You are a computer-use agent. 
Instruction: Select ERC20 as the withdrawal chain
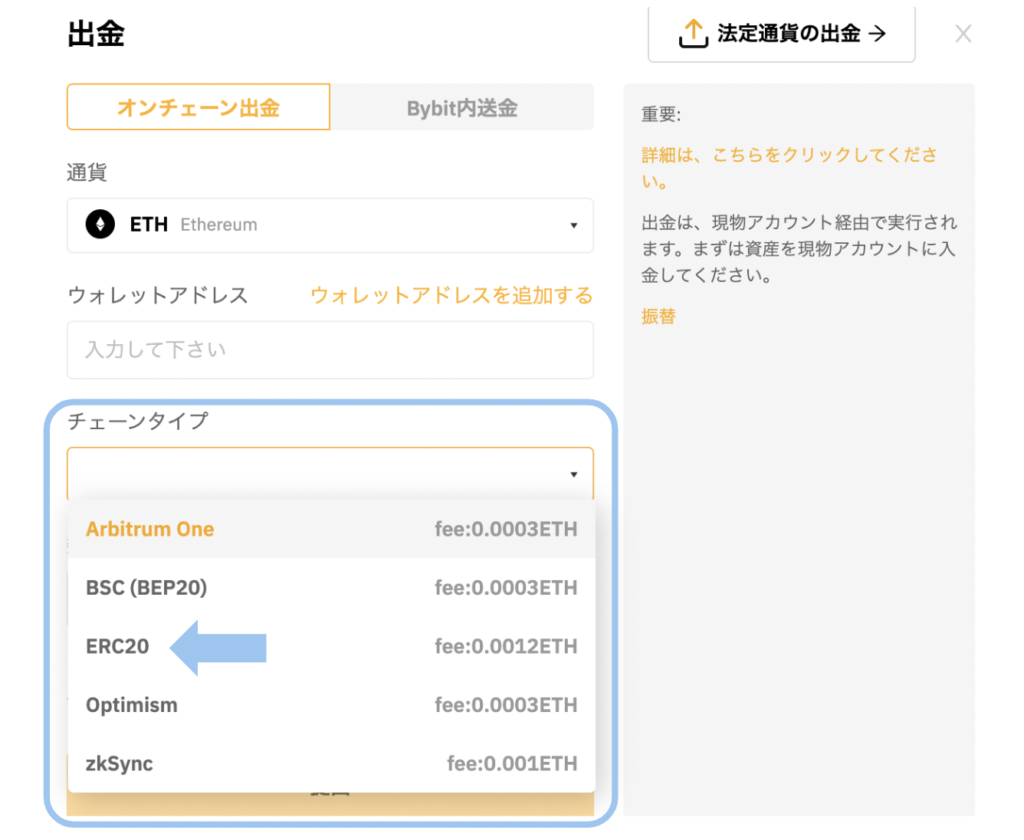tap(117, 647)
